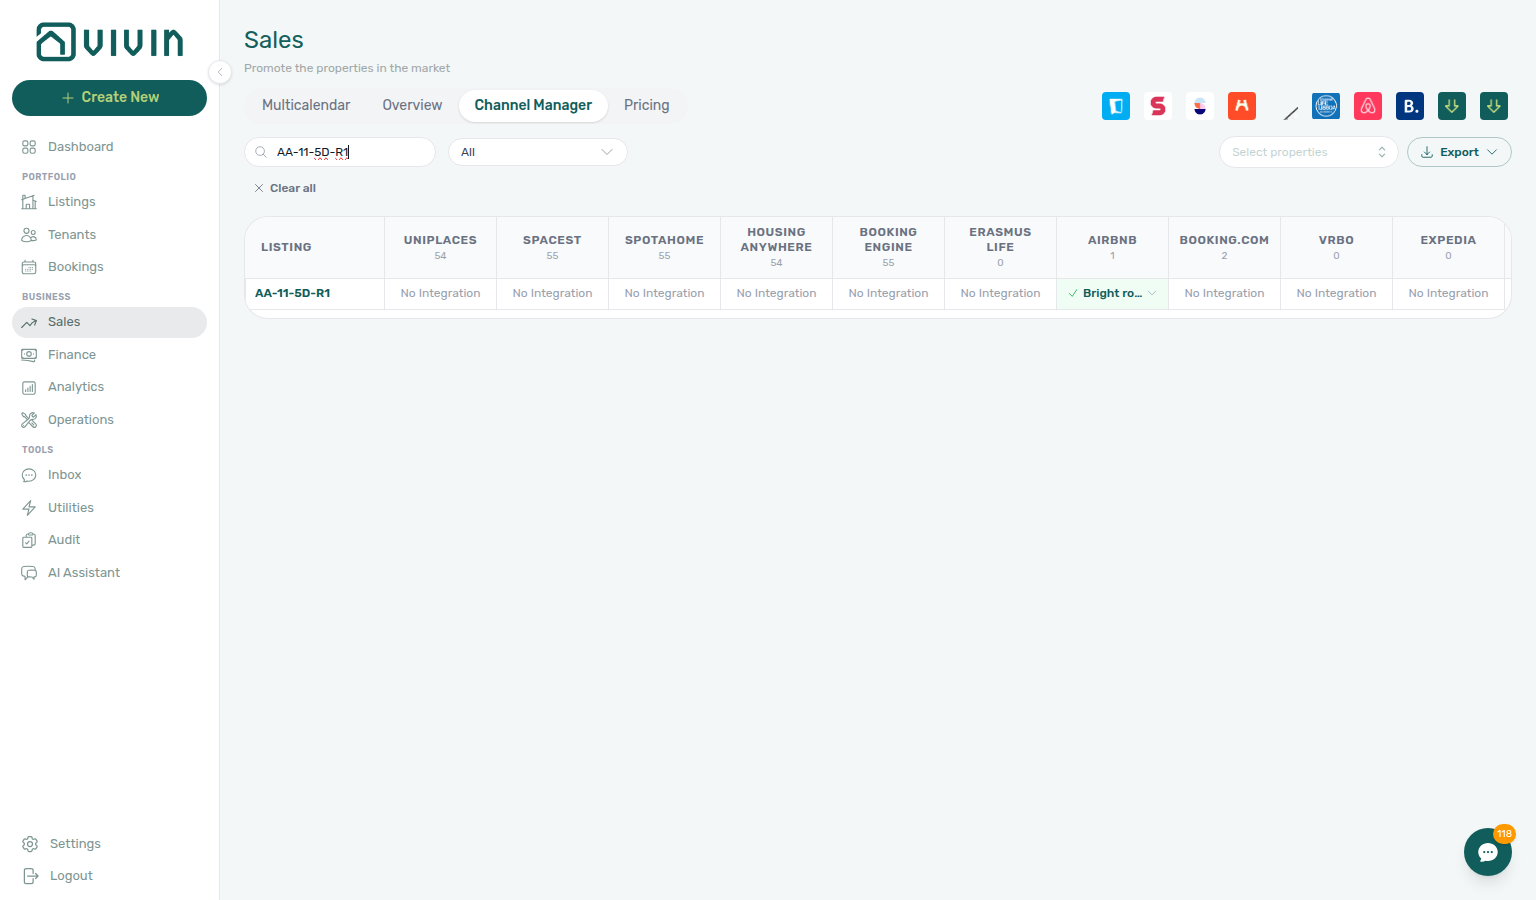The width and height of the screenshot is (1536, 900).
Task: Collapse the sidebar with the arrow button
Action: pyautogui.click(x=220, y=71)
